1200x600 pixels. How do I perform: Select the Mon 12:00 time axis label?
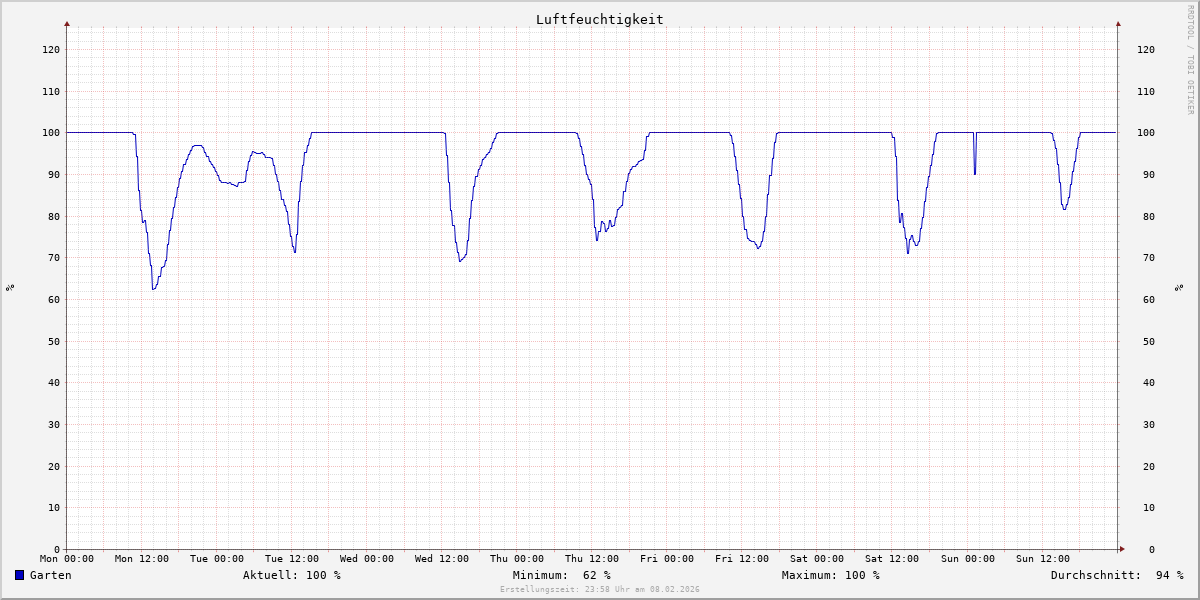point(141,559)
